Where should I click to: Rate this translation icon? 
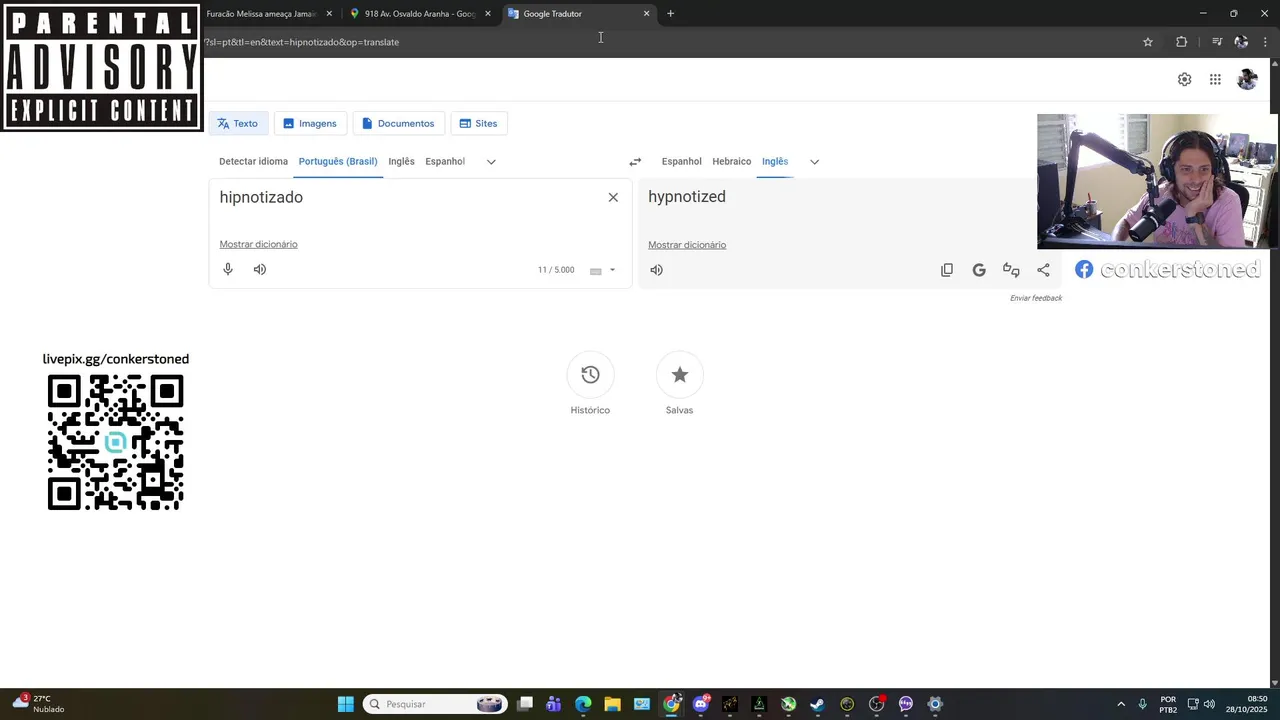(x=1011, y=270)
